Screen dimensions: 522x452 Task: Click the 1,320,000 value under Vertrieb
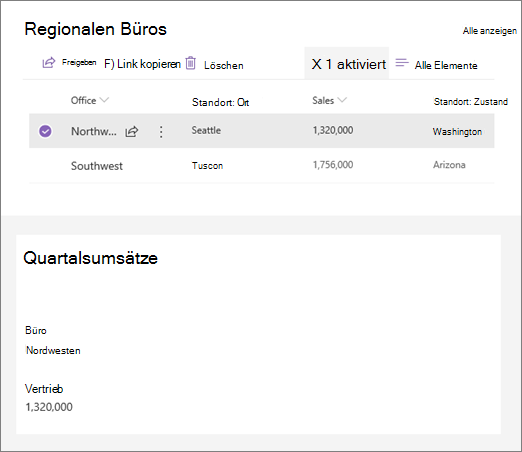(49, 407)
